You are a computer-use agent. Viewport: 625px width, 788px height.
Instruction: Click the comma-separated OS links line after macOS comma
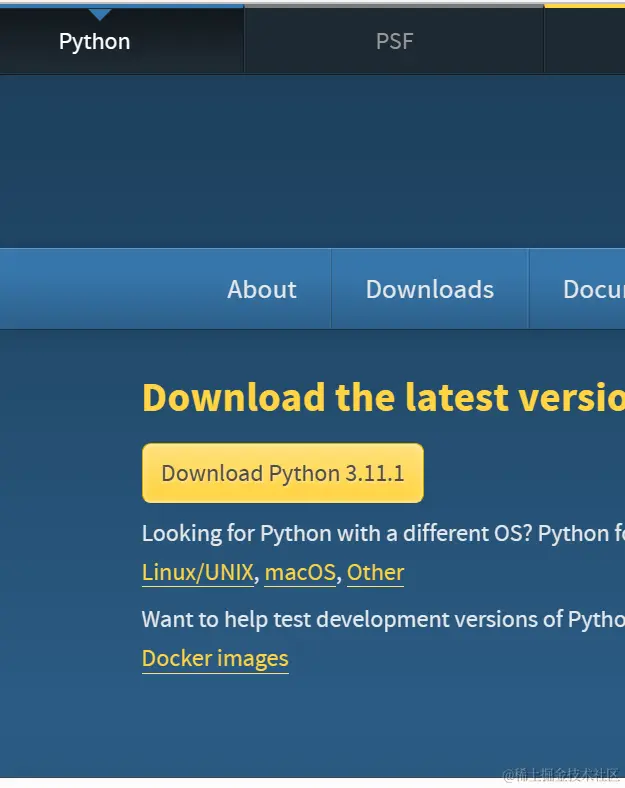coord(342,575)
